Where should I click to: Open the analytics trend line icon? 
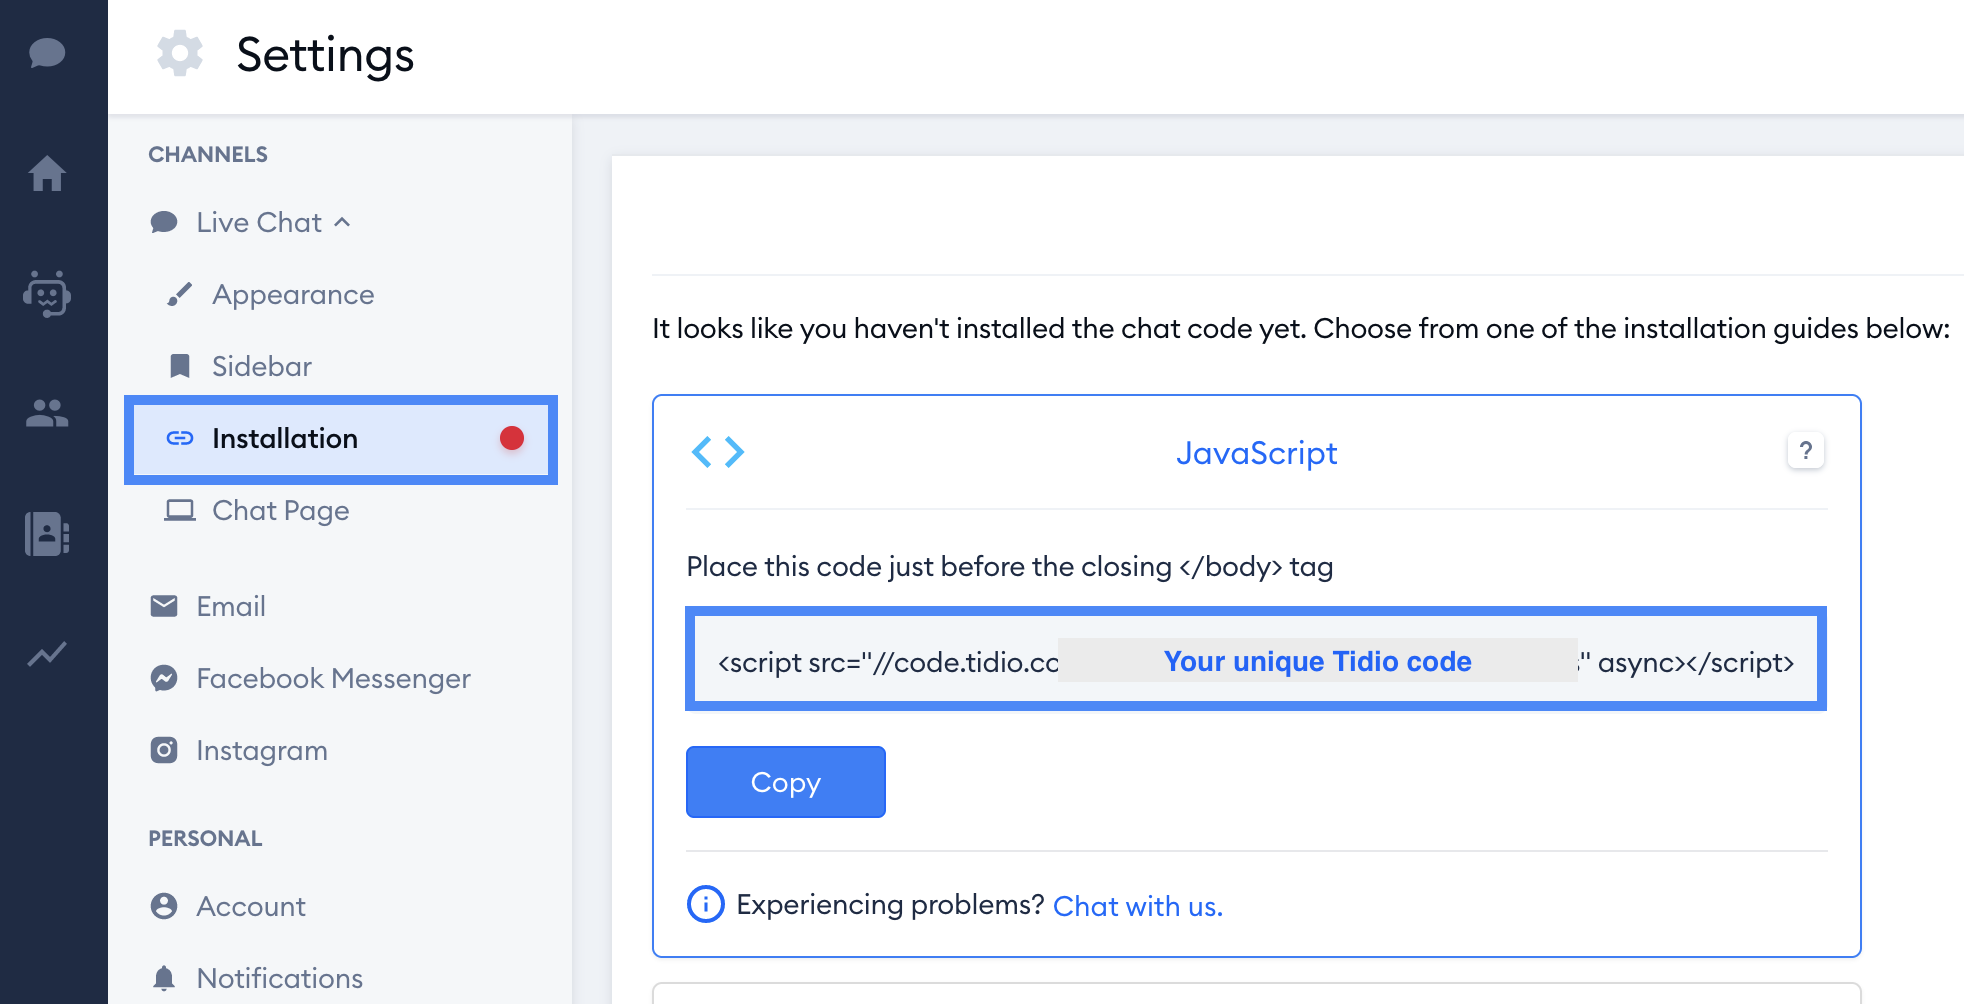[47, 654]
